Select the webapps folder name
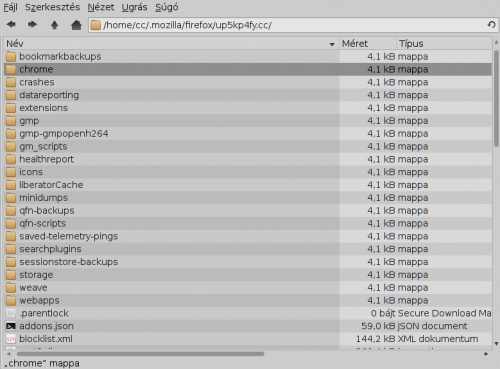The image size is (500, 369). pos(39,300)
